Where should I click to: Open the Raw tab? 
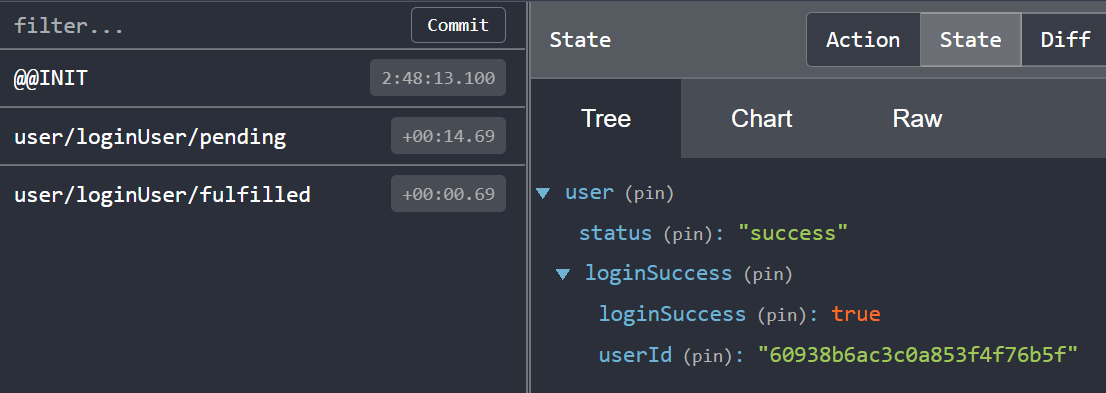(917, 119)
